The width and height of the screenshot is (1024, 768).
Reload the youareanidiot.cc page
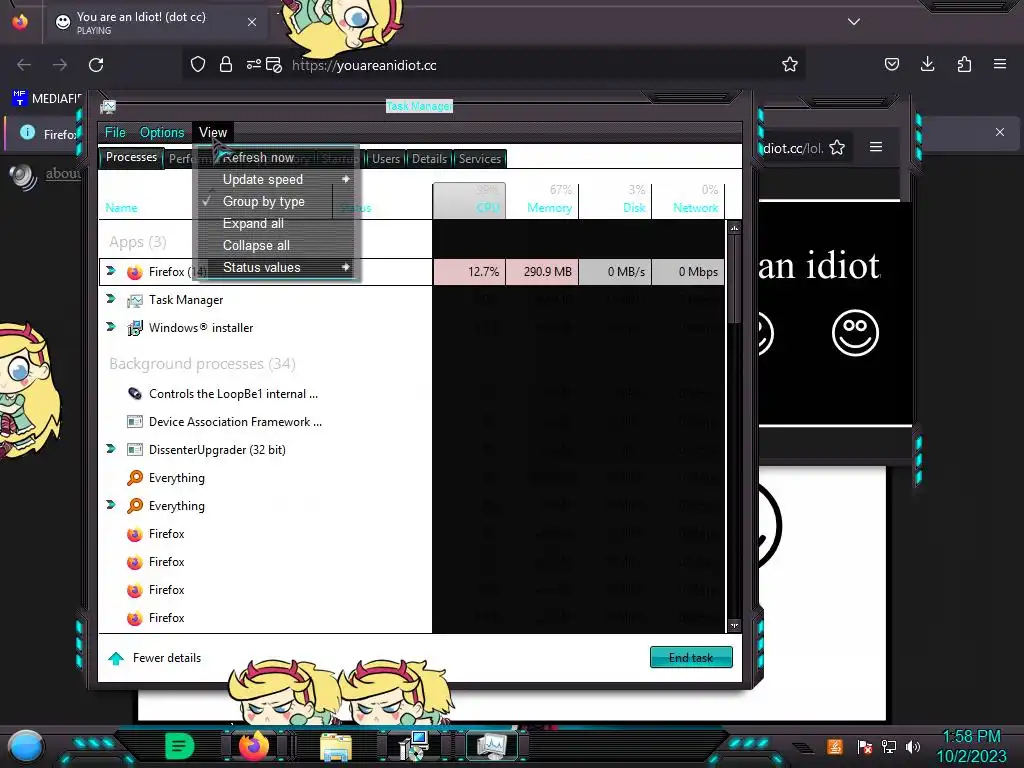(x=96, y=65)
